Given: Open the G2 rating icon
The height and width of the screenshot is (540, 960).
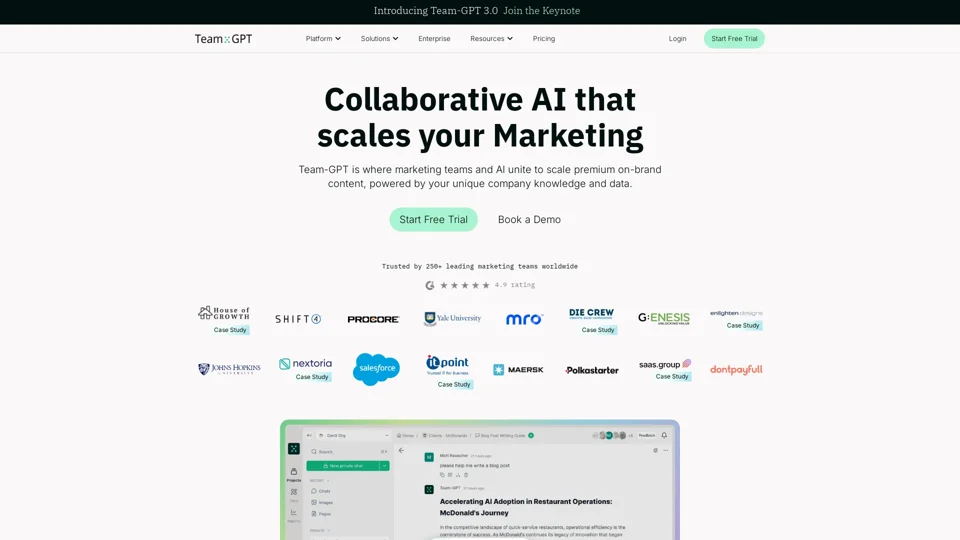Looking at the screenshot, I should coord(430,285).
